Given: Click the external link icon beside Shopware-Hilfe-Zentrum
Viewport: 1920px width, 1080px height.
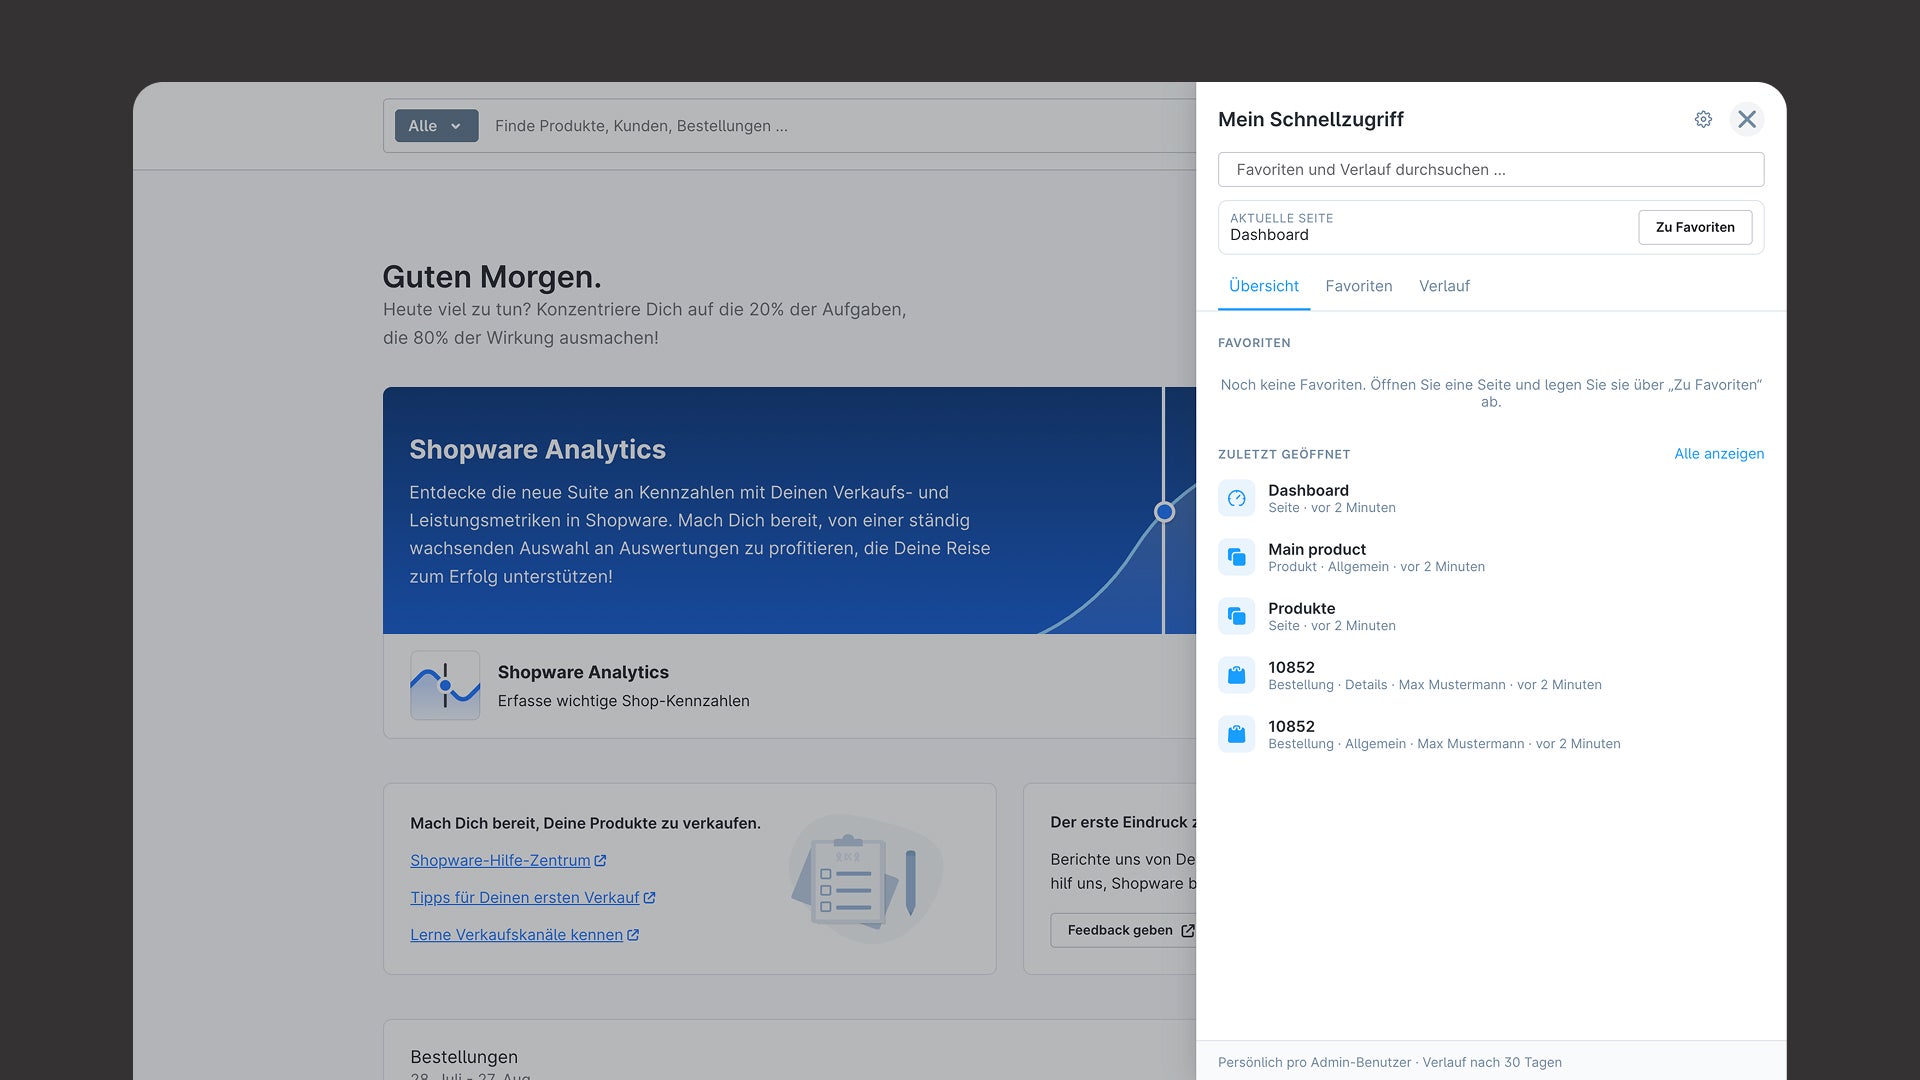Looking at the screenshot, I should (x=600, y=860).
